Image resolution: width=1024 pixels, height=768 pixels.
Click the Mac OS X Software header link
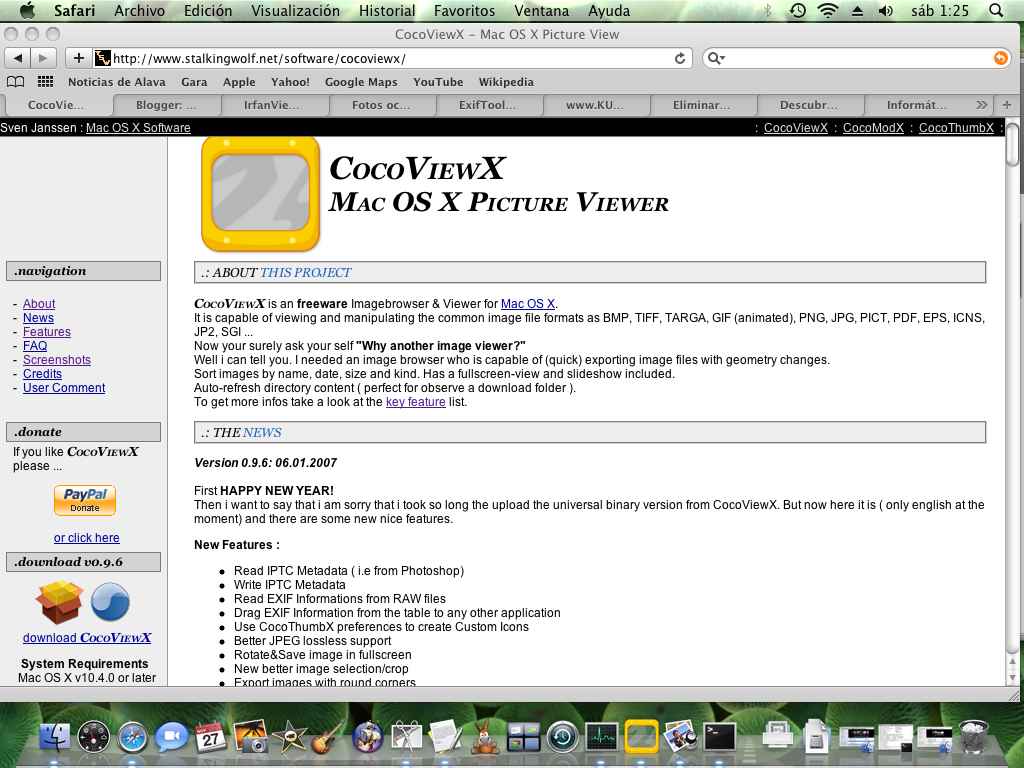138,127
